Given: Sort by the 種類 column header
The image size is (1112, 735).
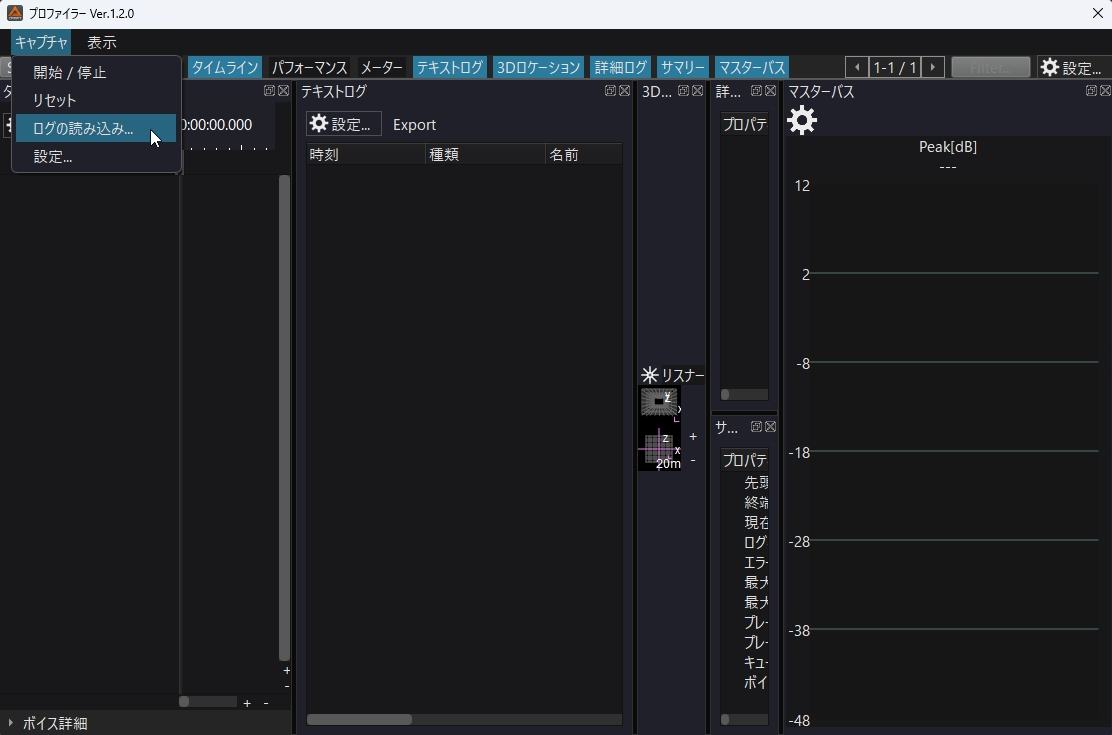Looking at the screenshot, I should coord(486,155).
